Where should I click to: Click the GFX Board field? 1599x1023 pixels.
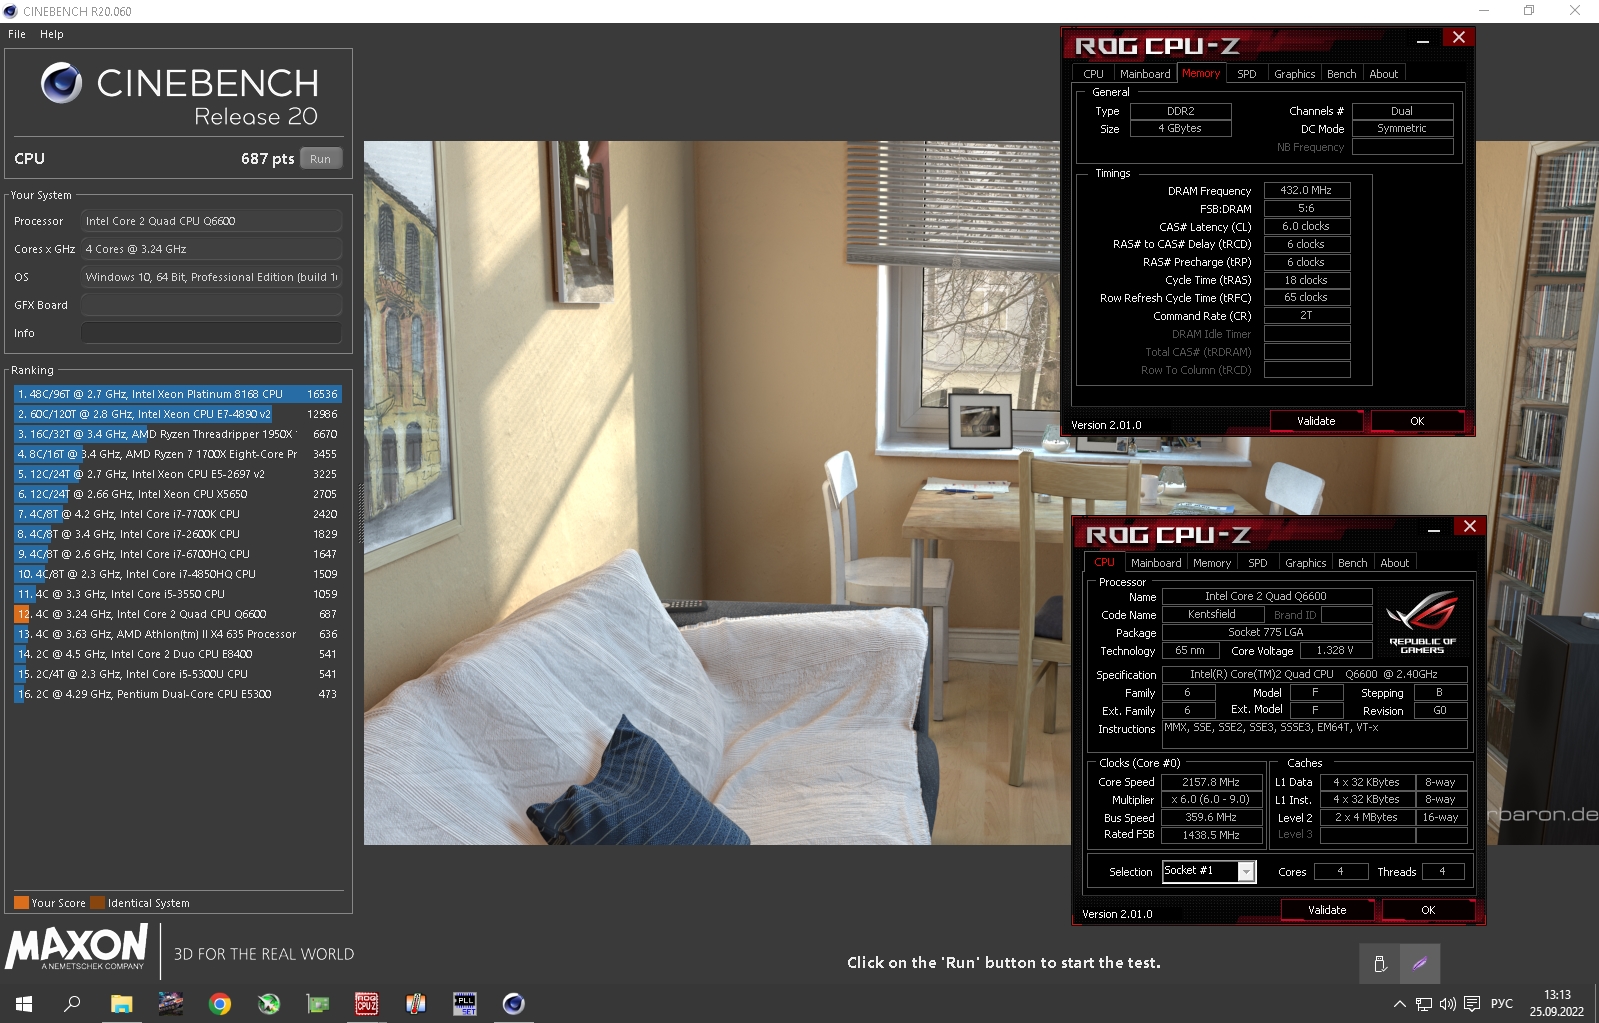coord(211,305)
